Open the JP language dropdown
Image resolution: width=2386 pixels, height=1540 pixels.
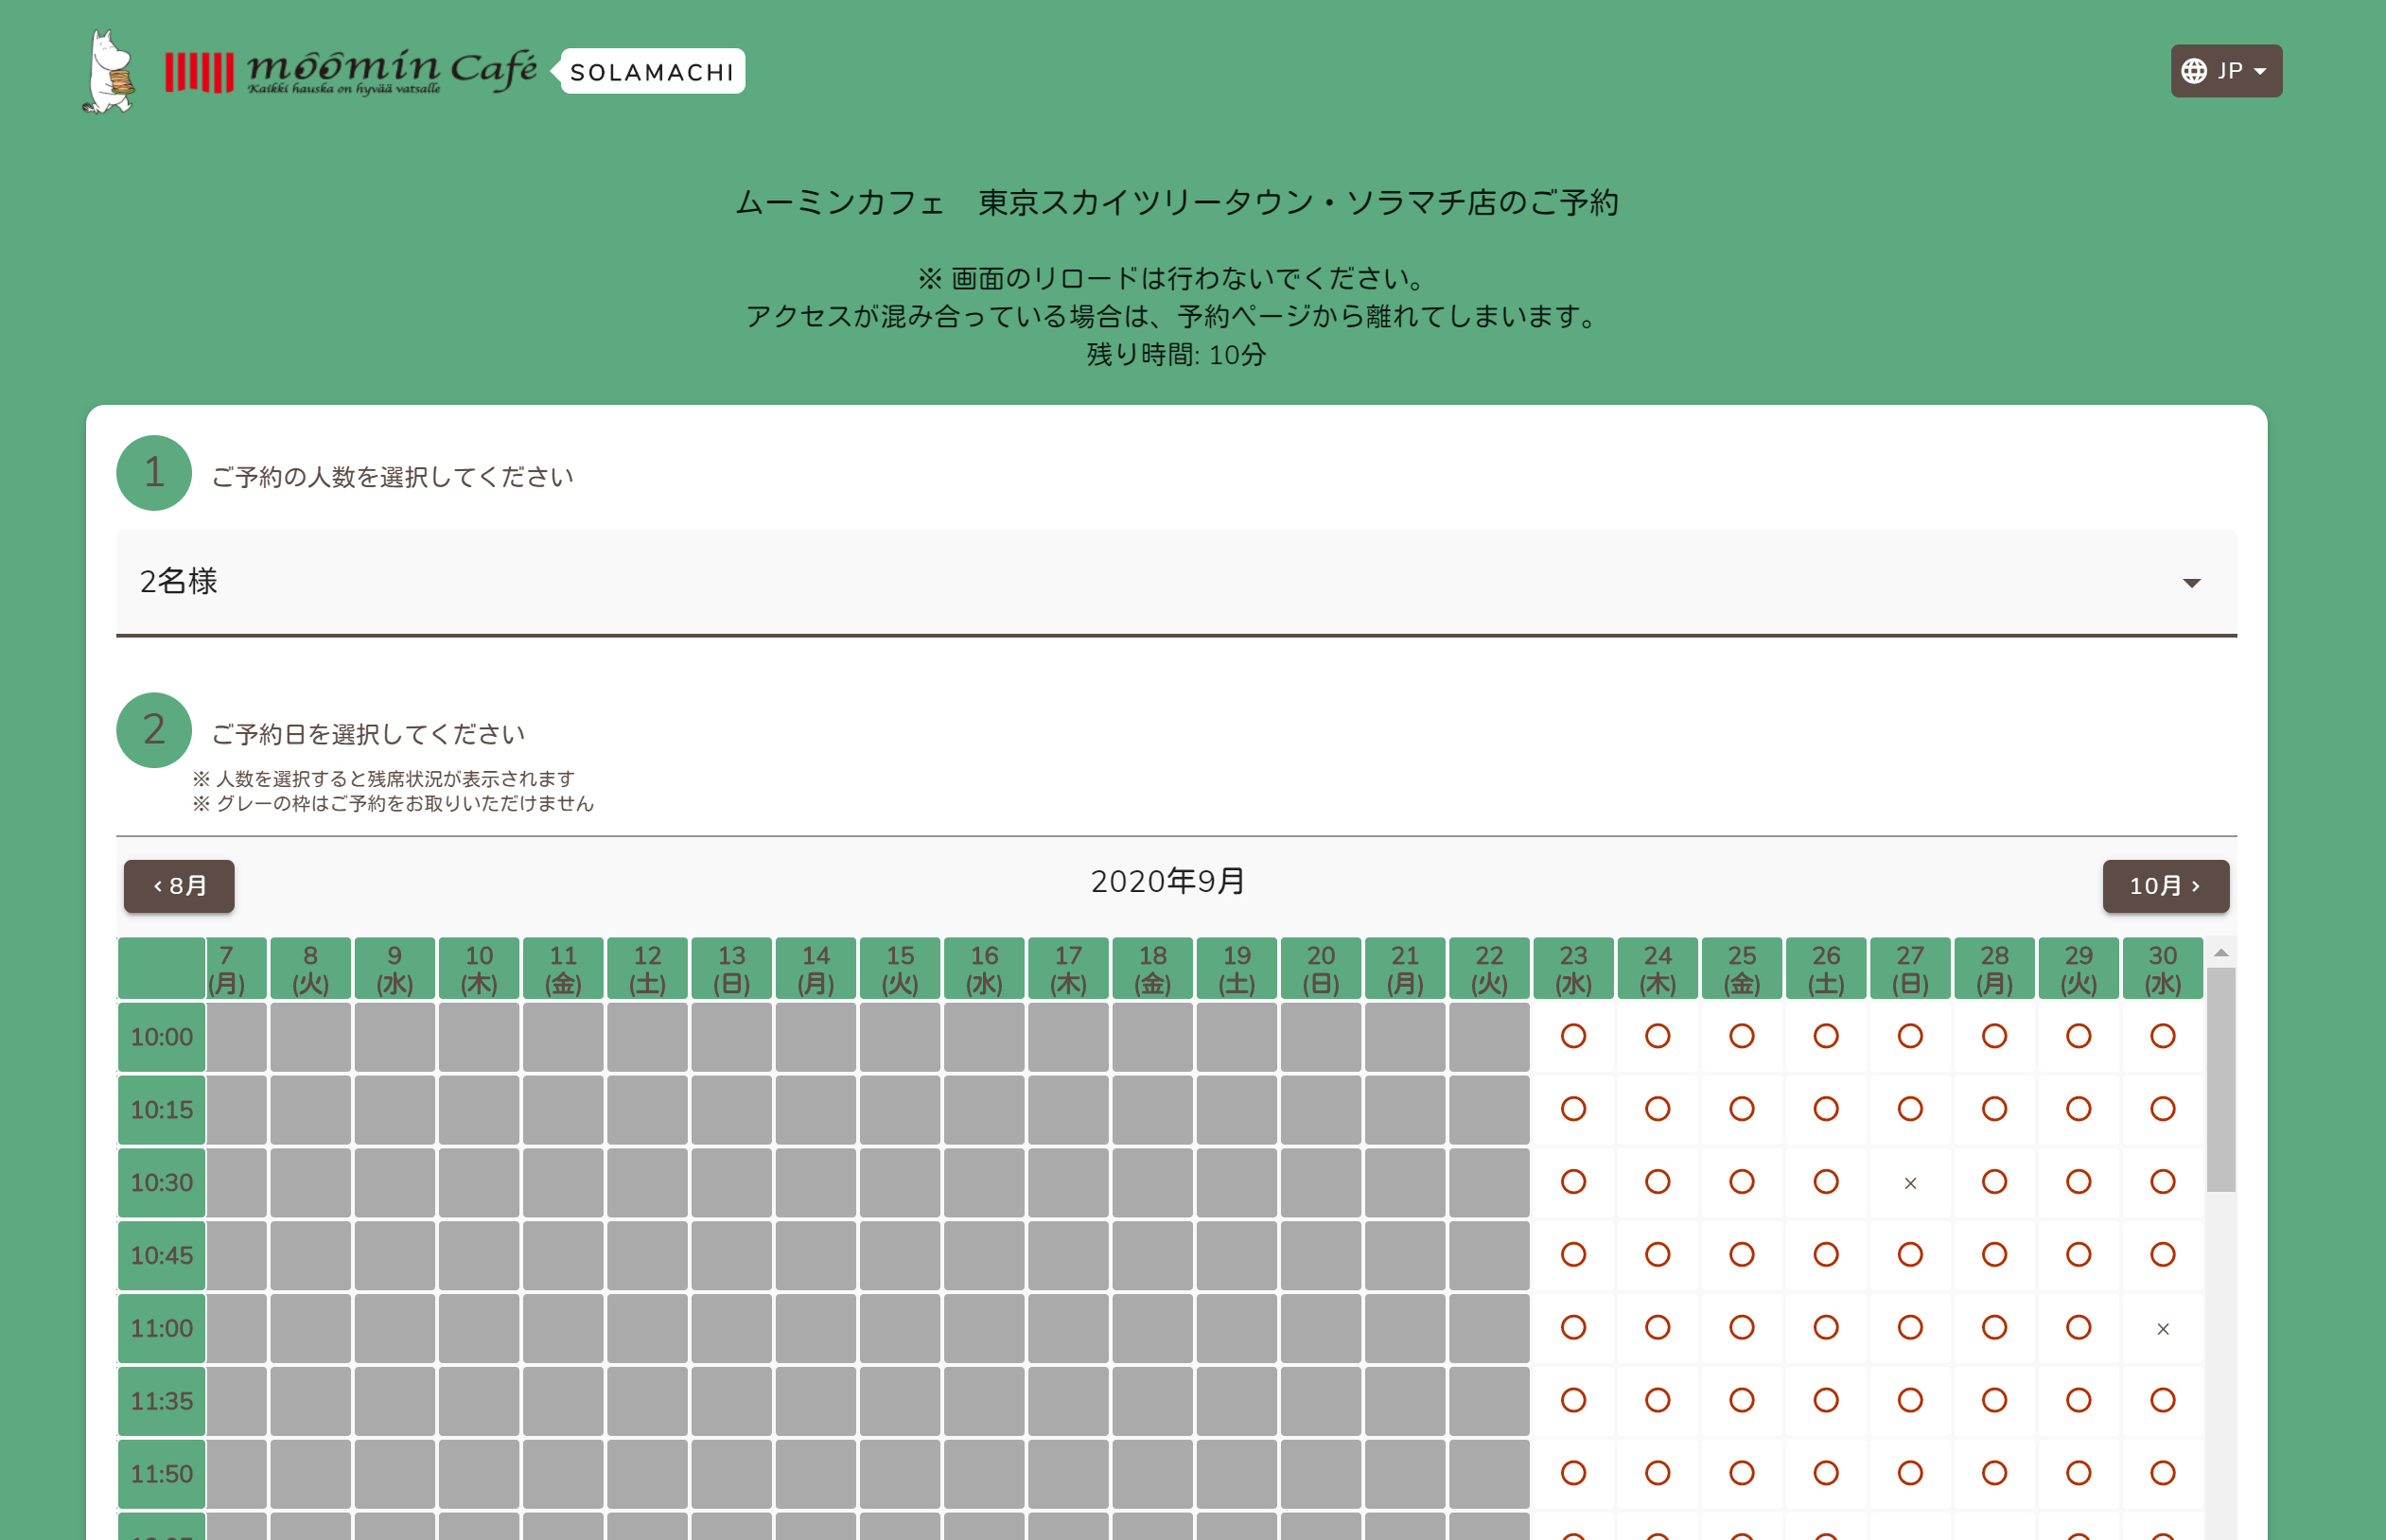2226,71
